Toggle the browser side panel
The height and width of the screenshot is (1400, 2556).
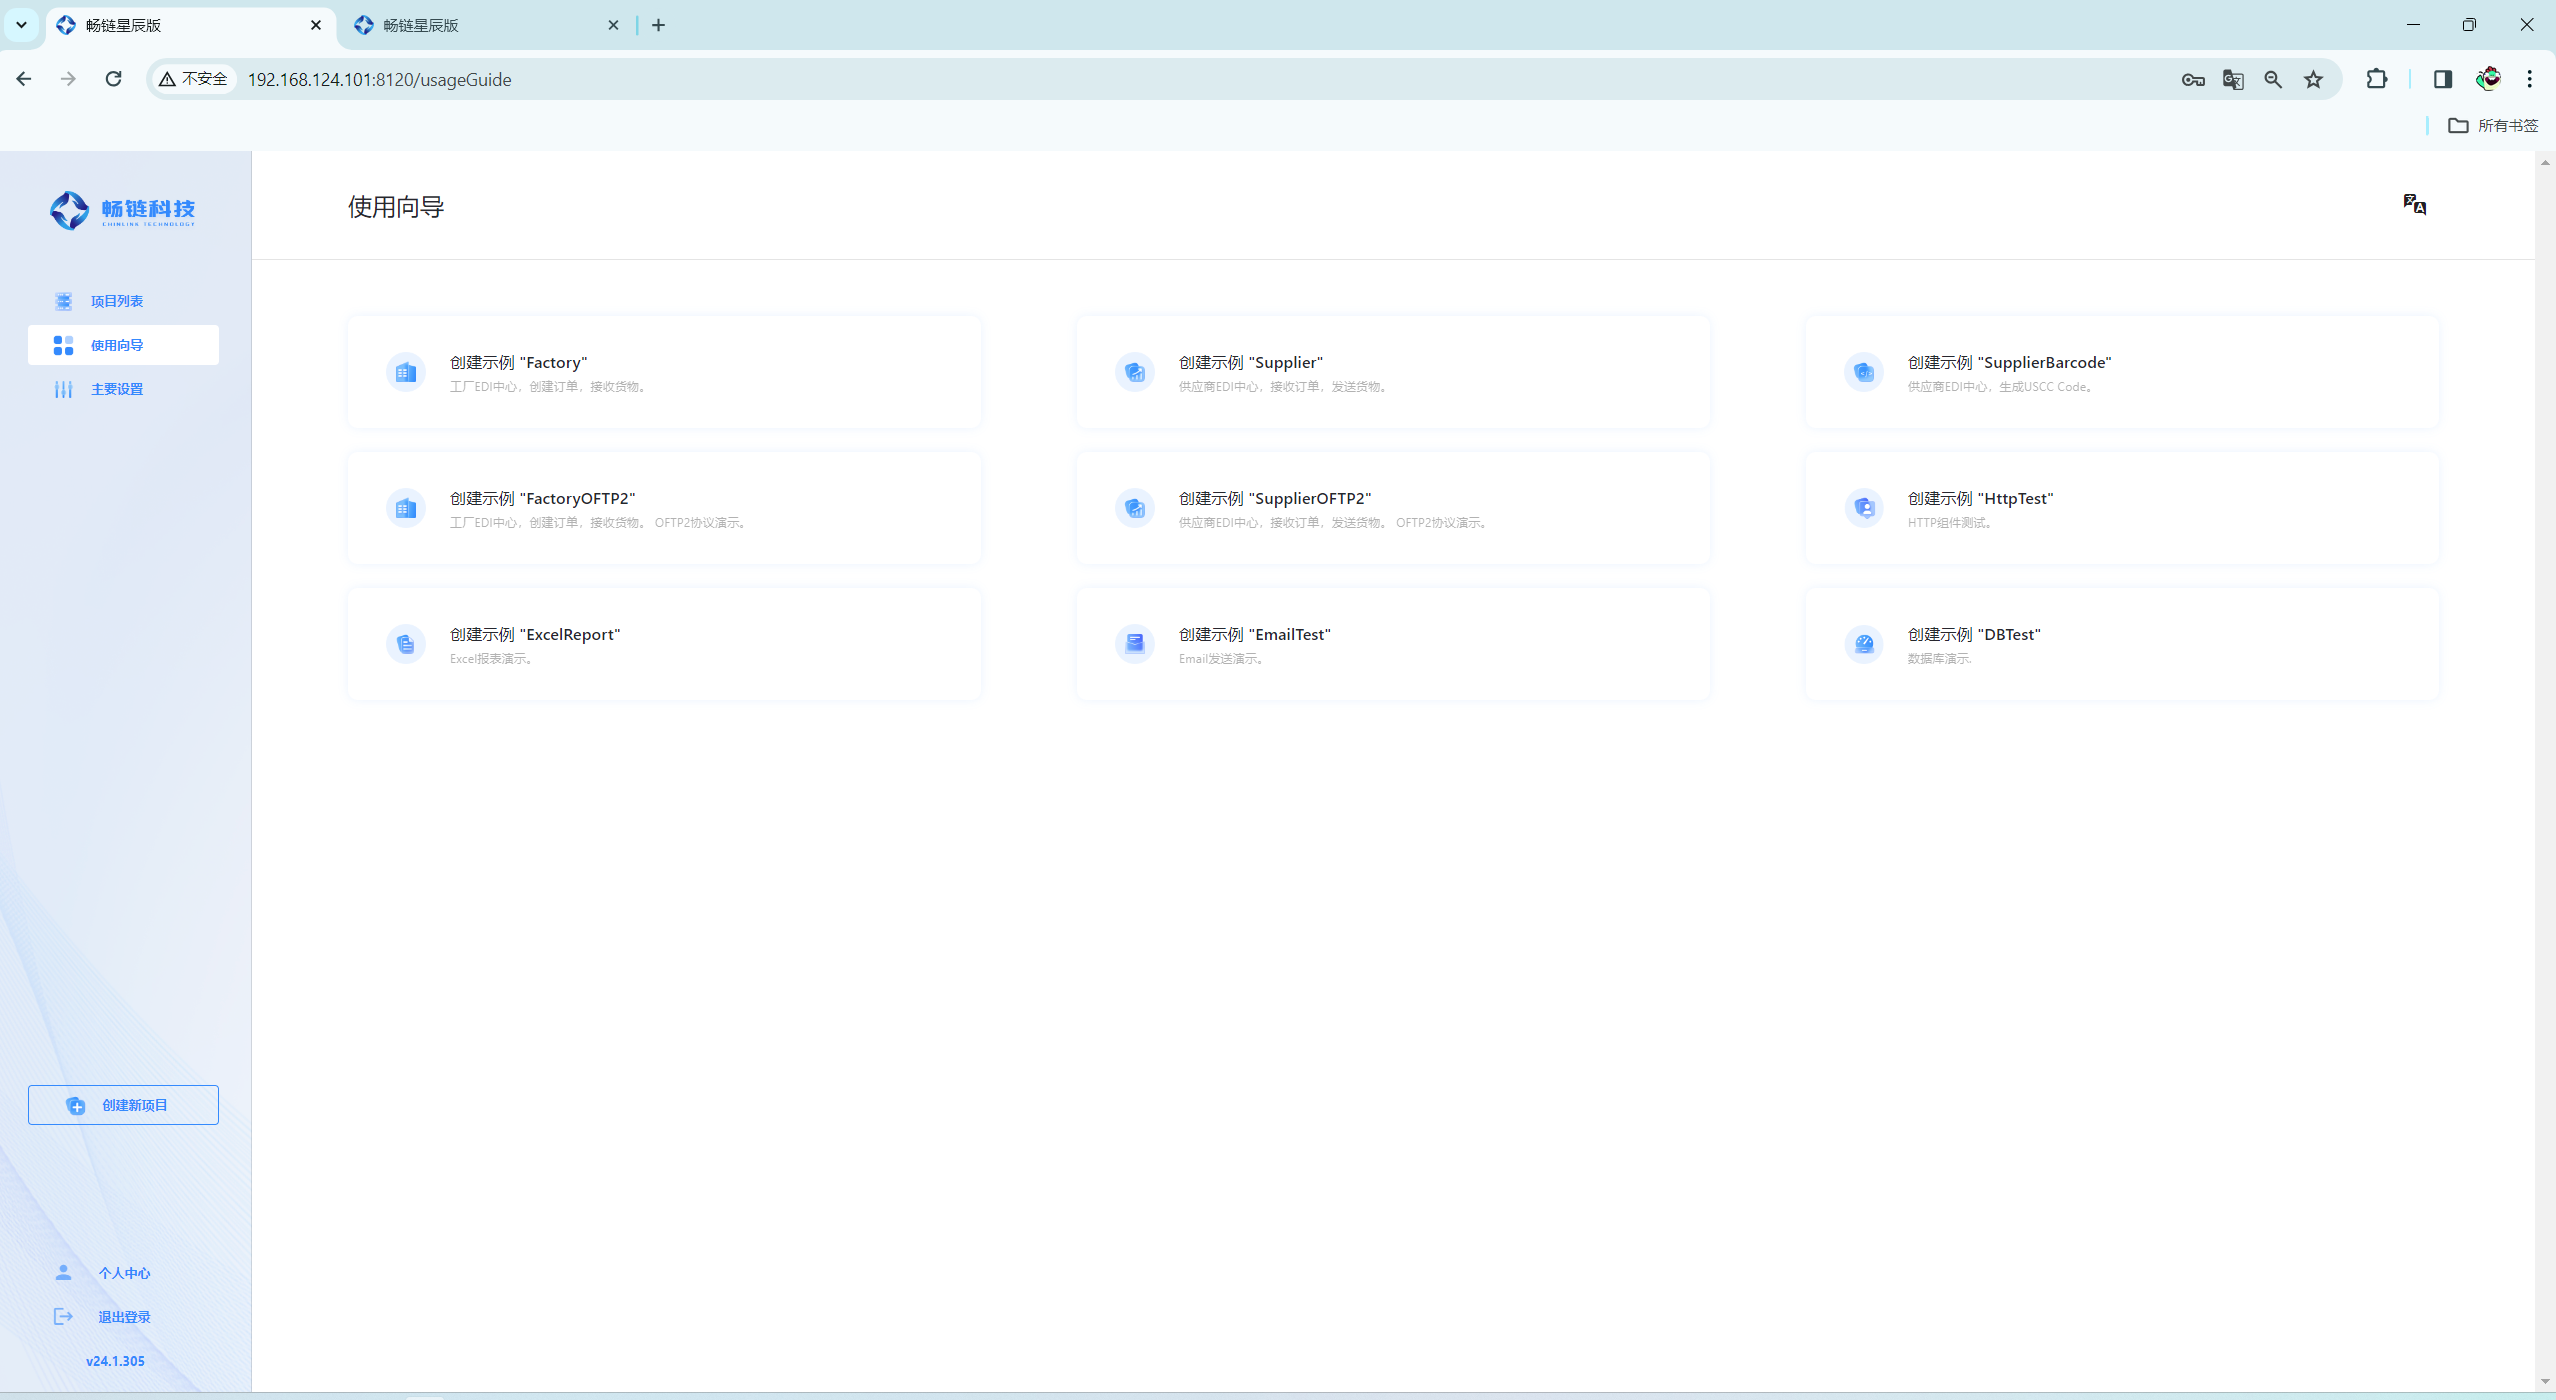tap(2442, 79)
